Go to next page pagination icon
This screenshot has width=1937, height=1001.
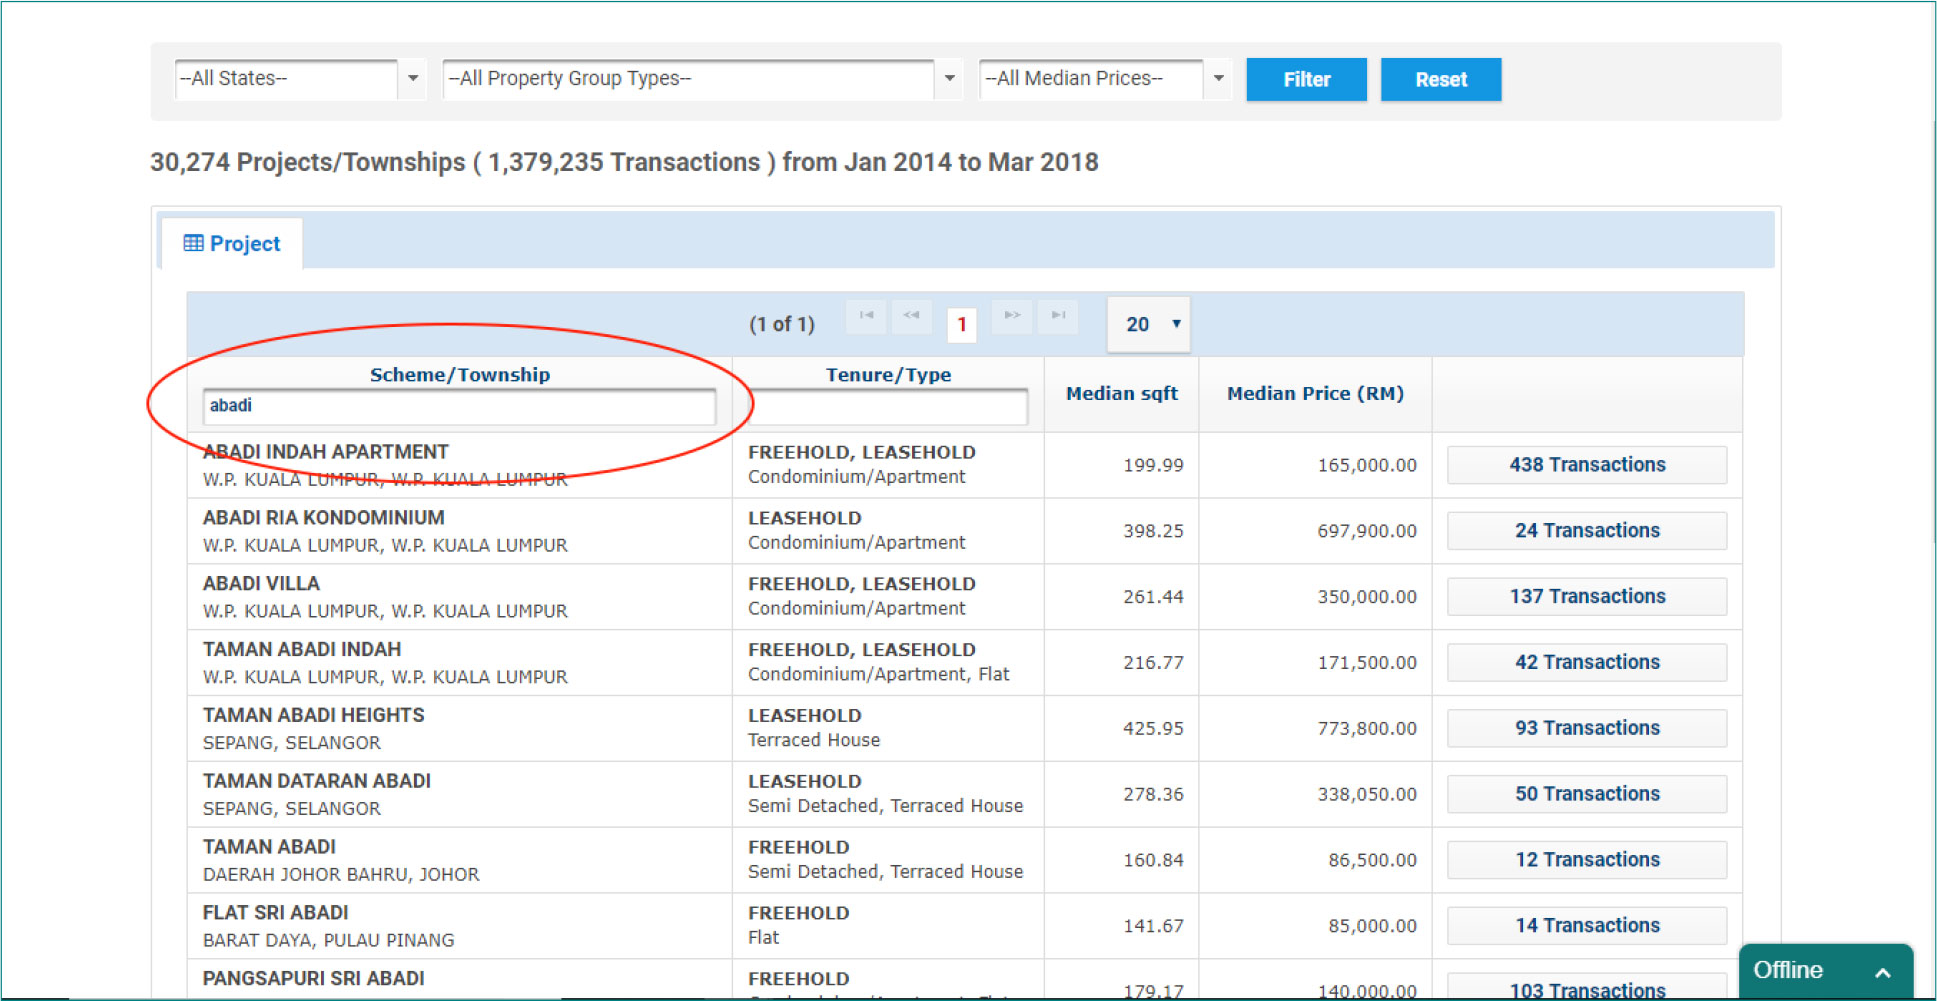pos(1012,316)
